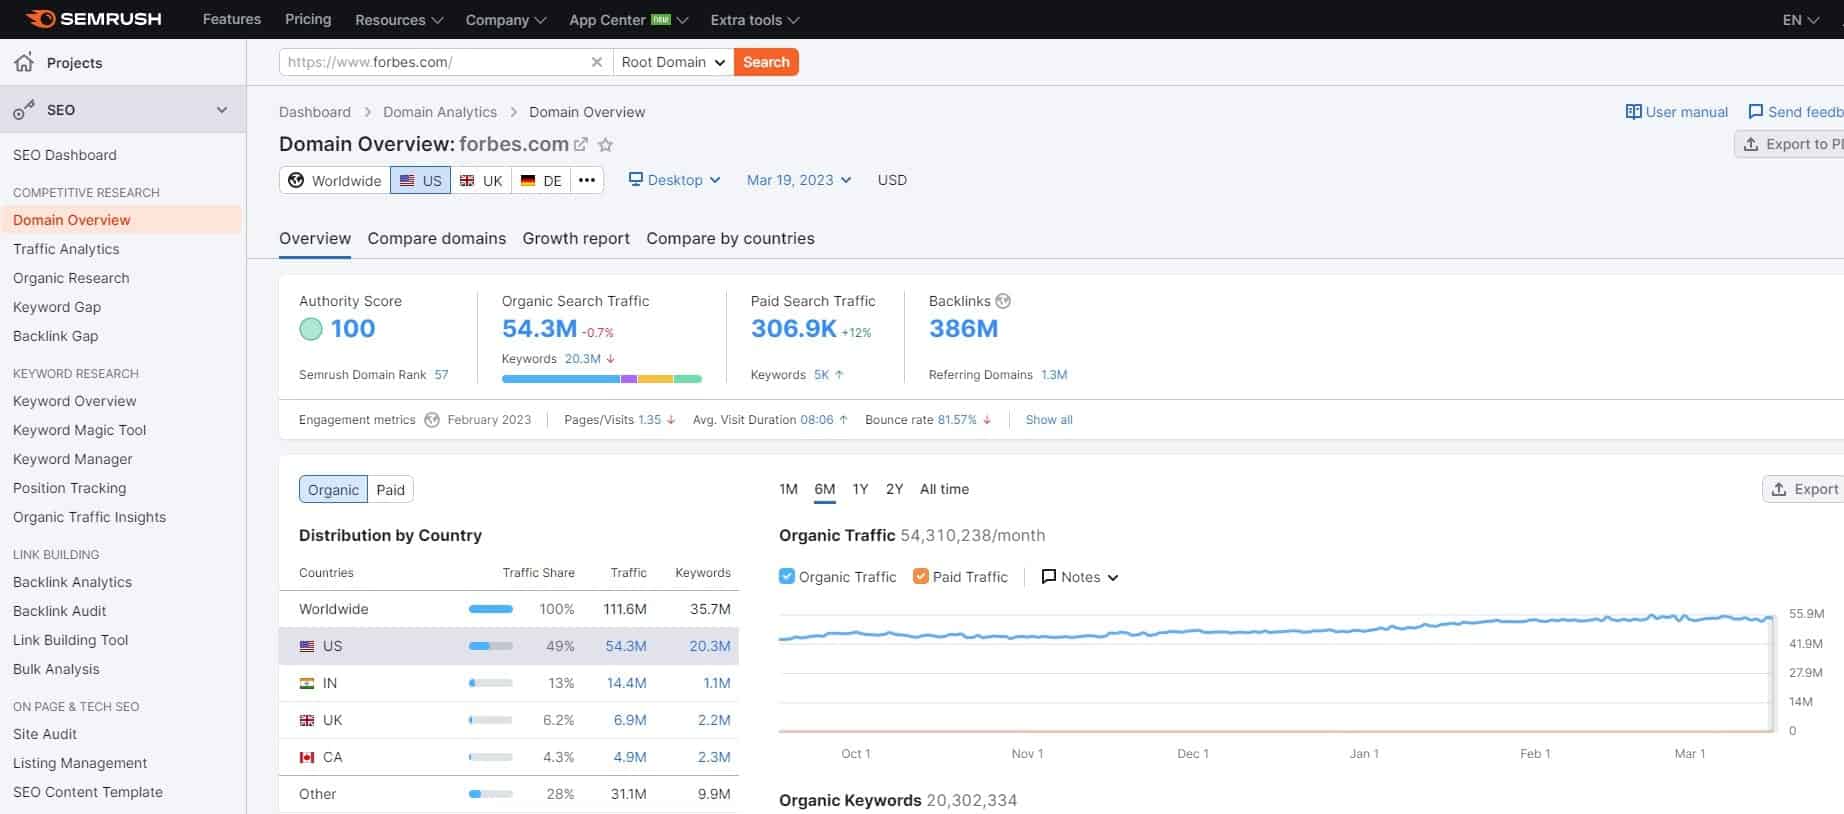Switch to Compare domains tab
1844x814 pixels.
[436, 238]
